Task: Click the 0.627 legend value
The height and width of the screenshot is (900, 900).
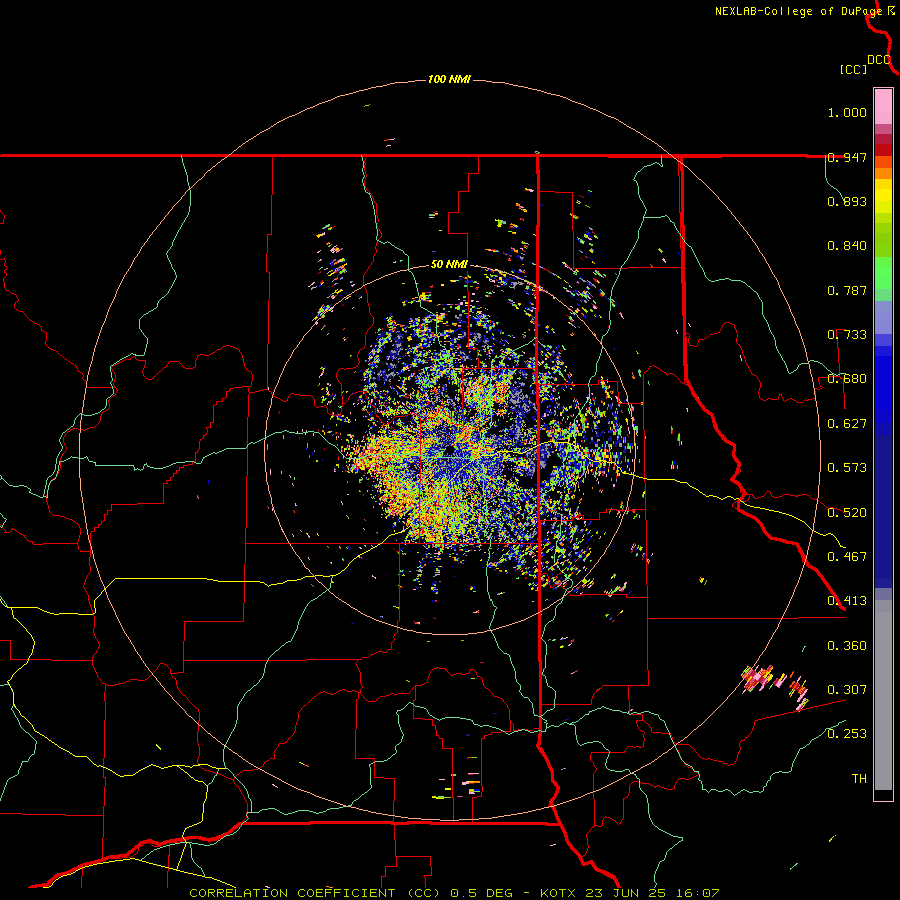Action: [847, 424]
